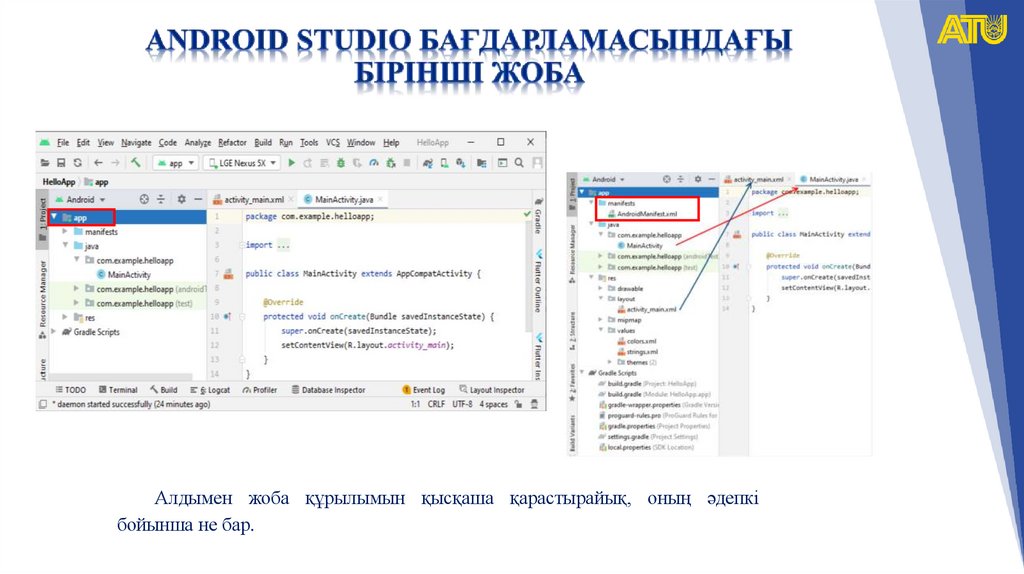Close activity_main.xml tab in left editor
Screen dimensions: 1024x574
(x=291, y=199)
